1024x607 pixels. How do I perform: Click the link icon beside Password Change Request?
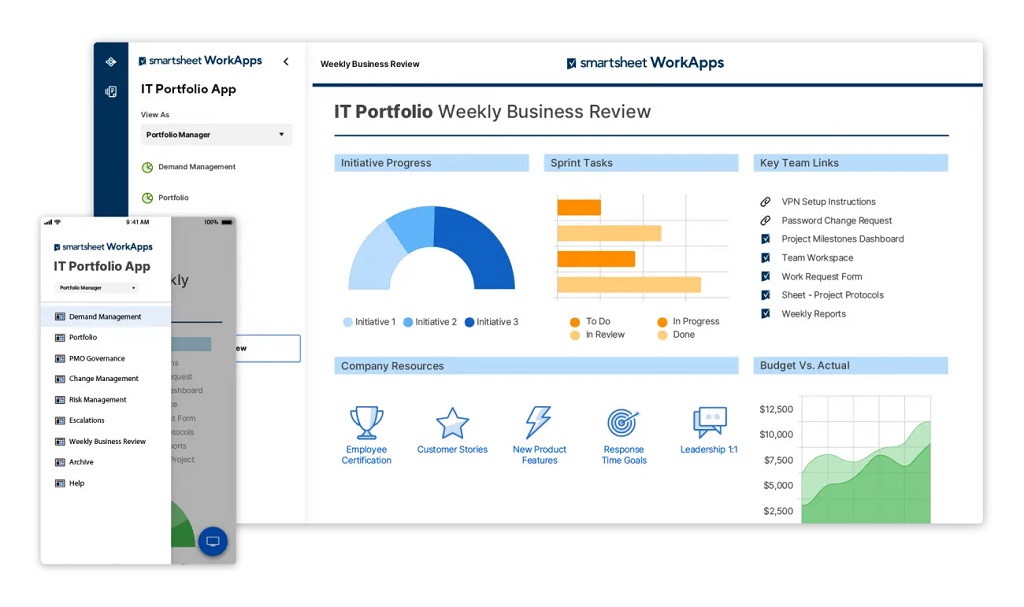(x=765, y=221)
